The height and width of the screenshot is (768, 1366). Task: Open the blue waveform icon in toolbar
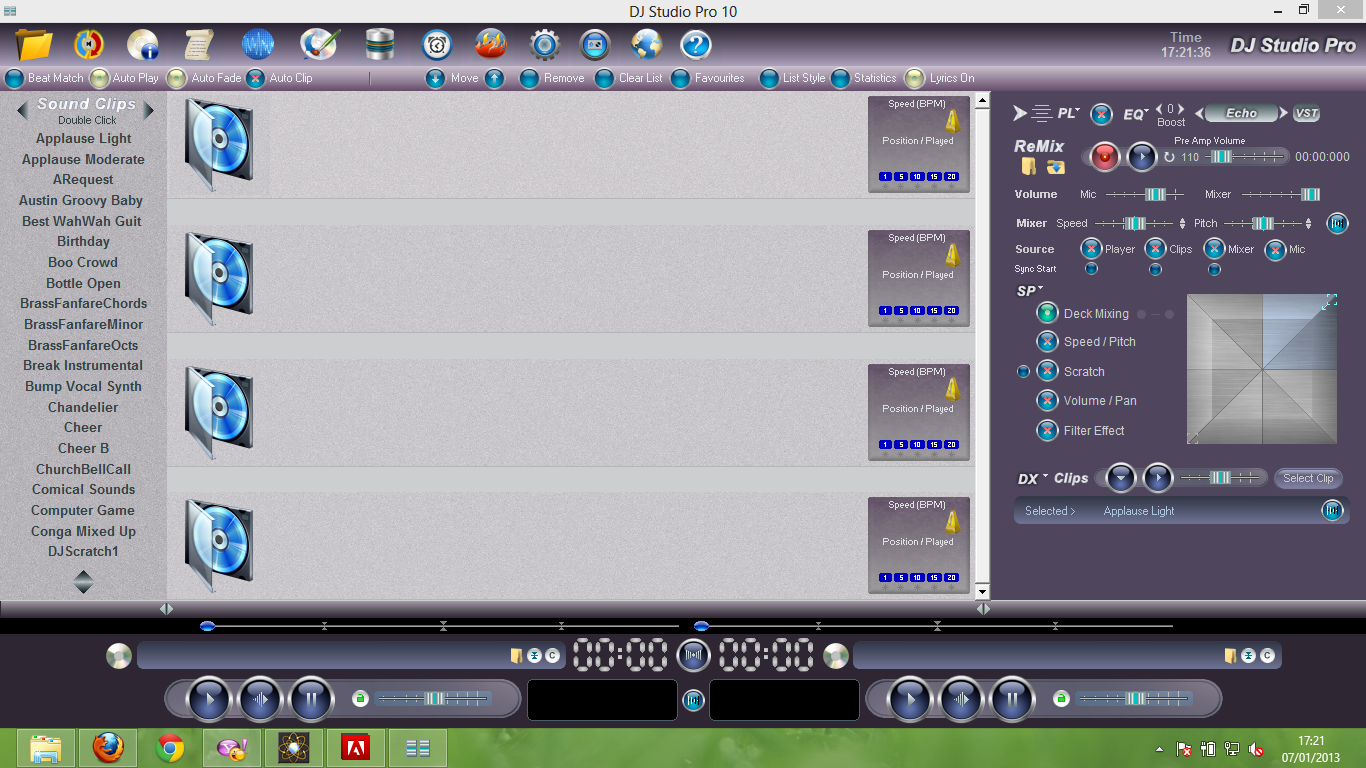point(258,45)
